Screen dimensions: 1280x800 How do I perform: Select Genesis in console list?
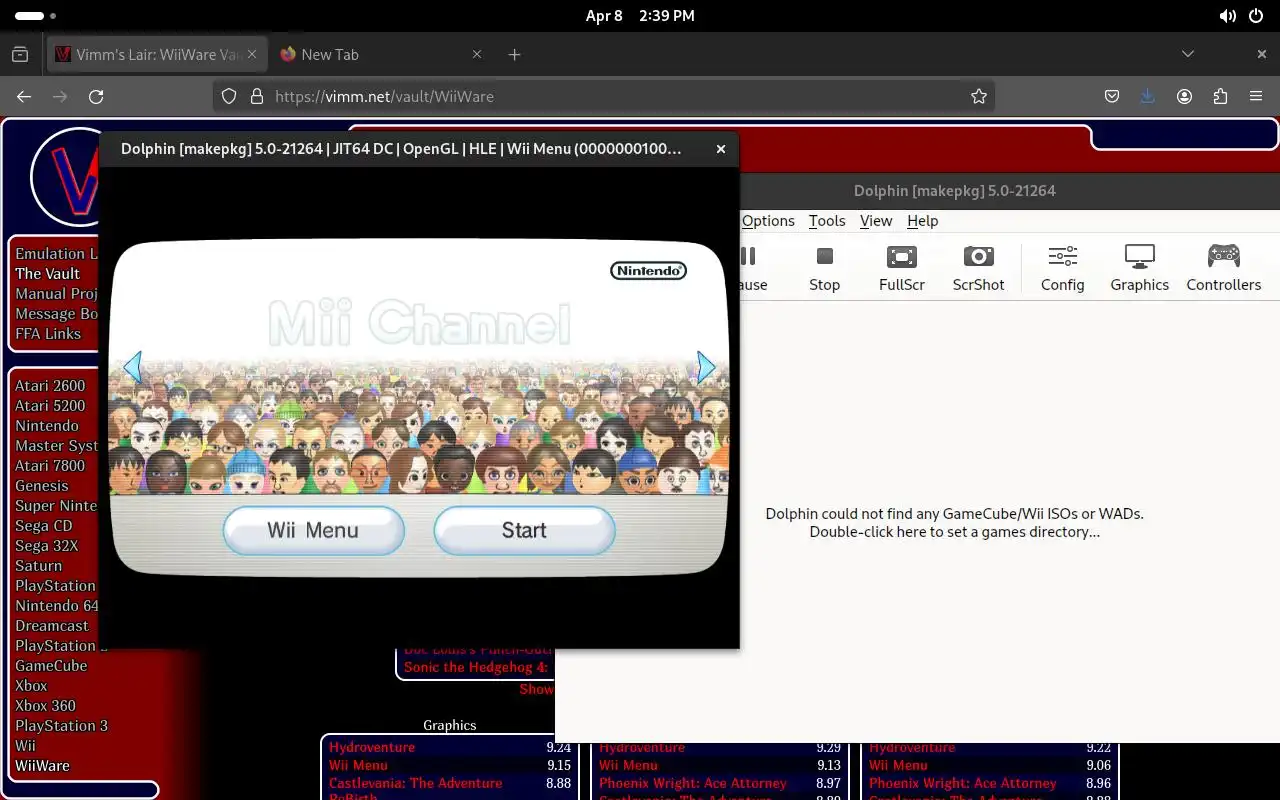(x=42, y=486)
